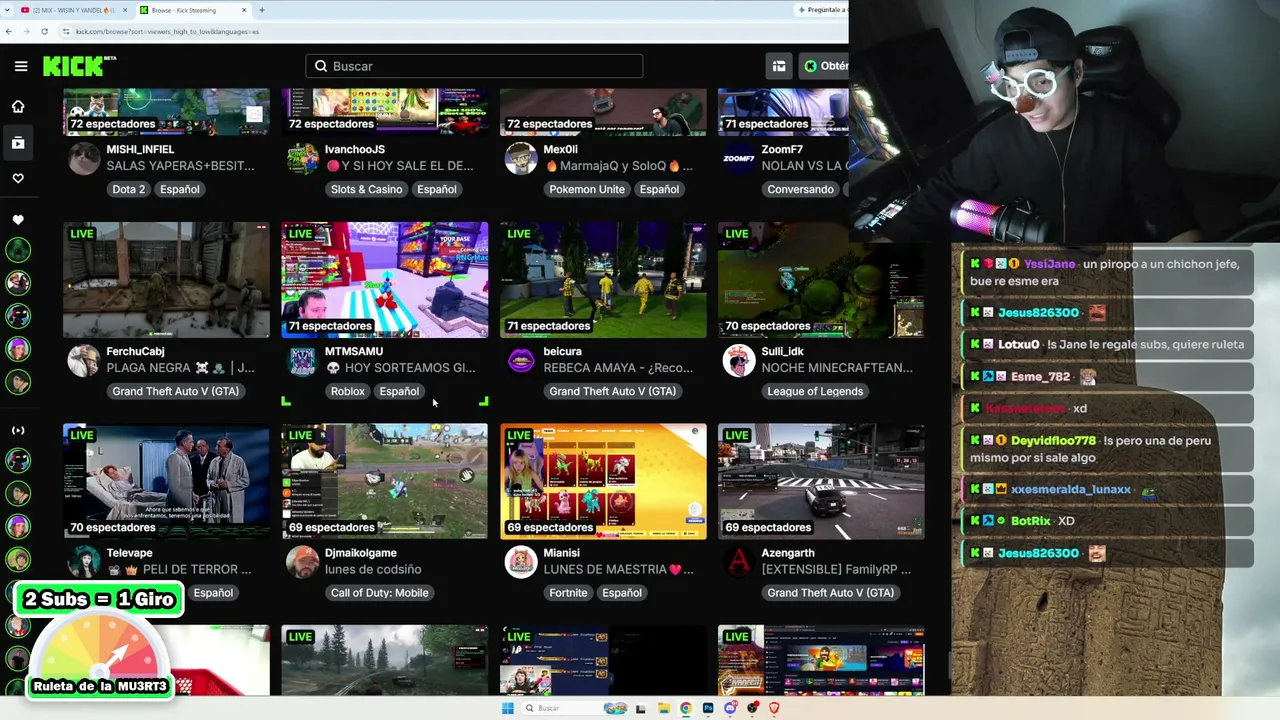Open Sulli_idk channel avatar

tap(739, 360)
